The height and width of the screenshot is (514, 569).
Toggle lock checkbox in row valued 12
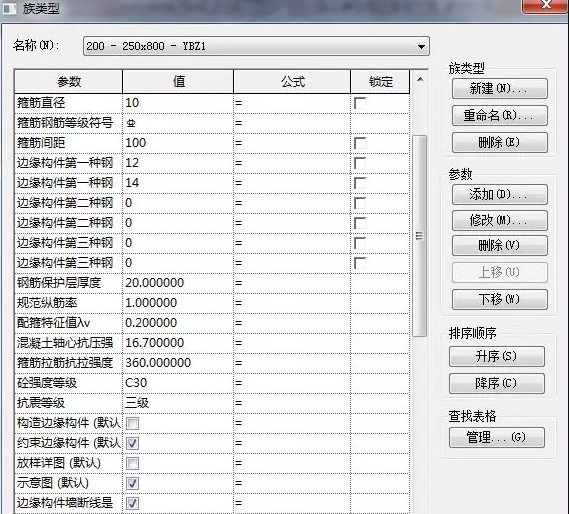(x=360, y=163)
